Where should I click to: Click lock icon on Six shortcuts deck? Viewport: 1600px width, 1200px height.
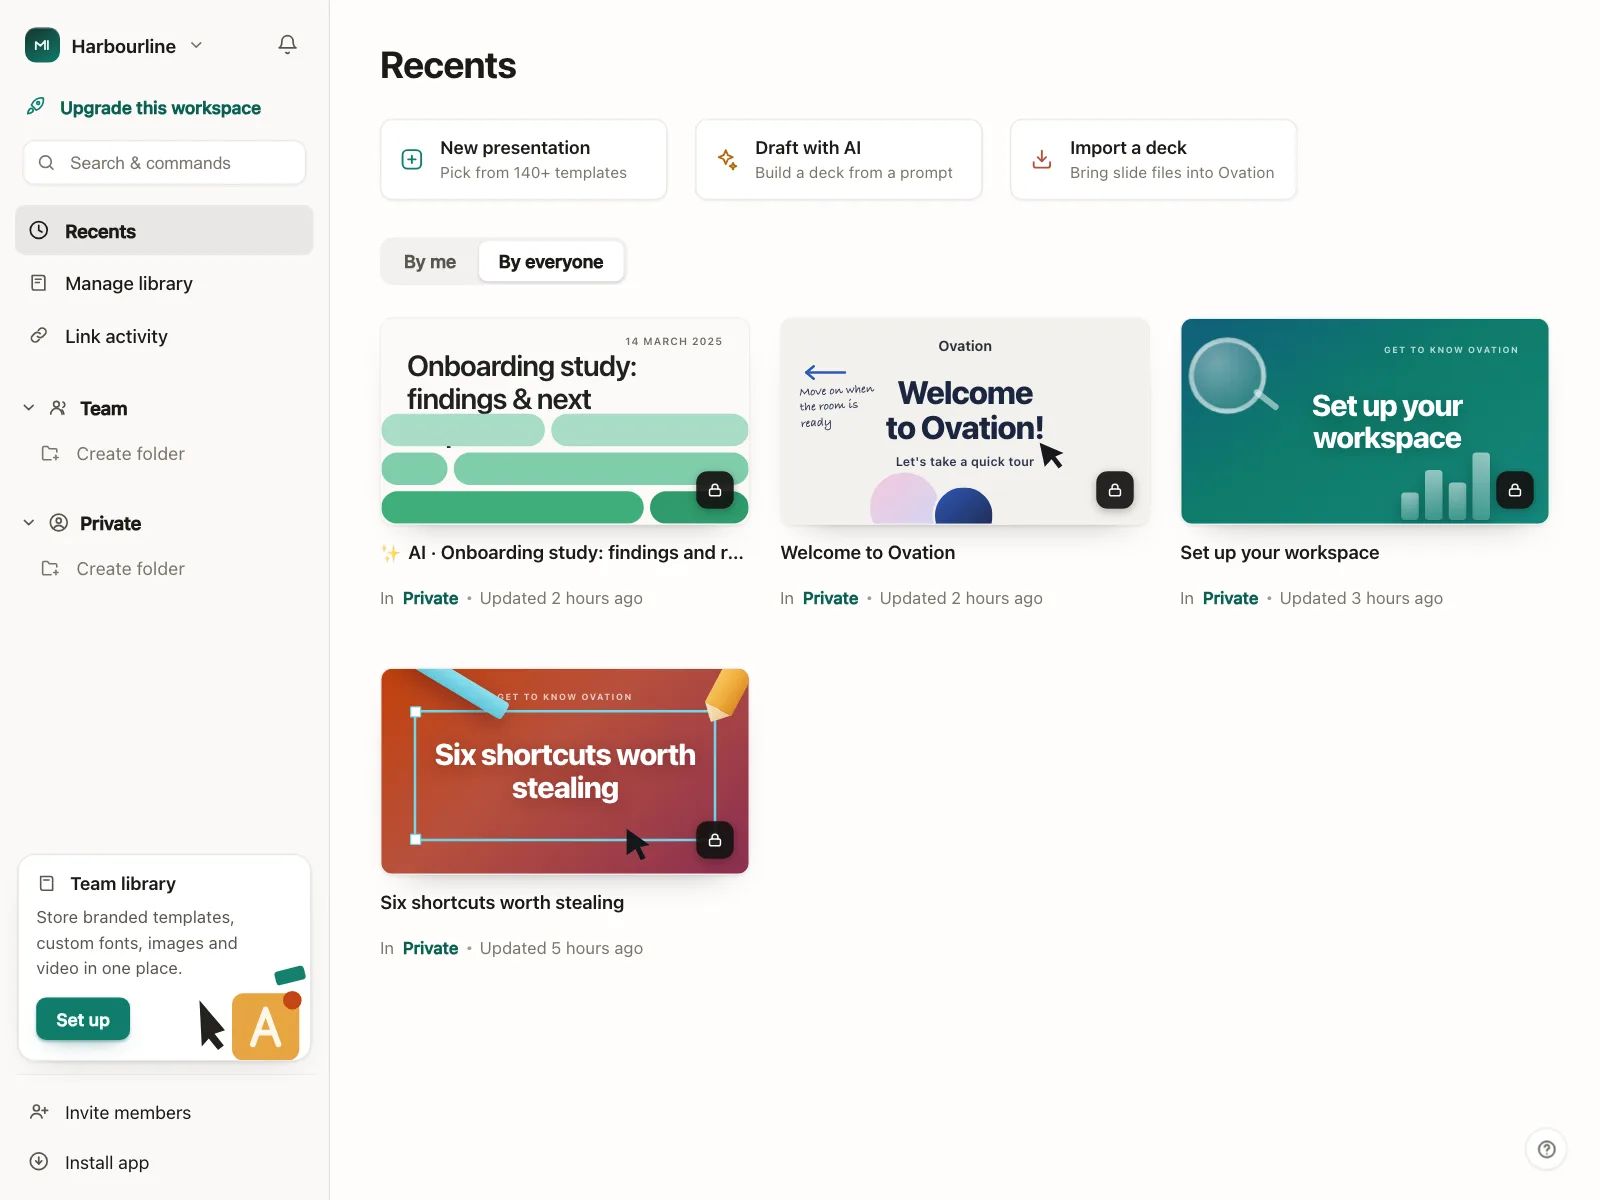click(x=715, y=840)
